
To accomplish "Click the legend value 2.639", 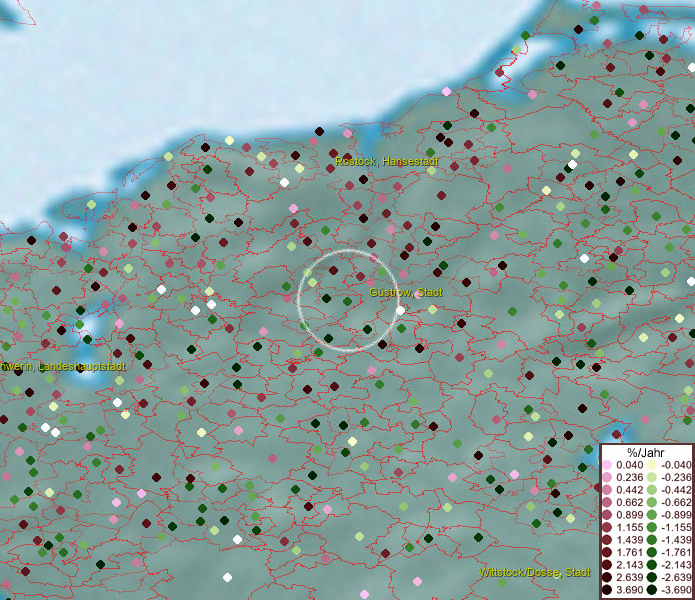I will tap(629, 577).
